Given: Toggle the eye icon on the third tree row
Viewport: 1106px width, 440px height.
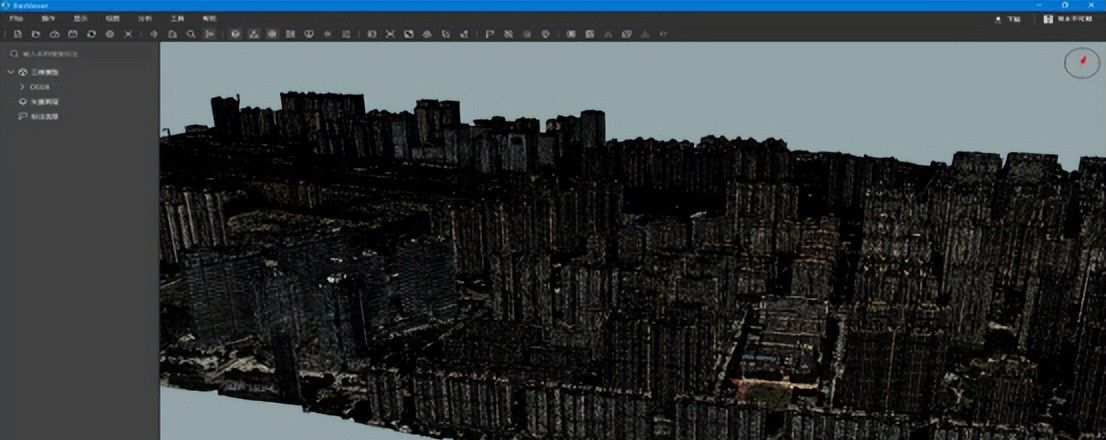Looking at the screenshot, I should click(x=23, y=102).
